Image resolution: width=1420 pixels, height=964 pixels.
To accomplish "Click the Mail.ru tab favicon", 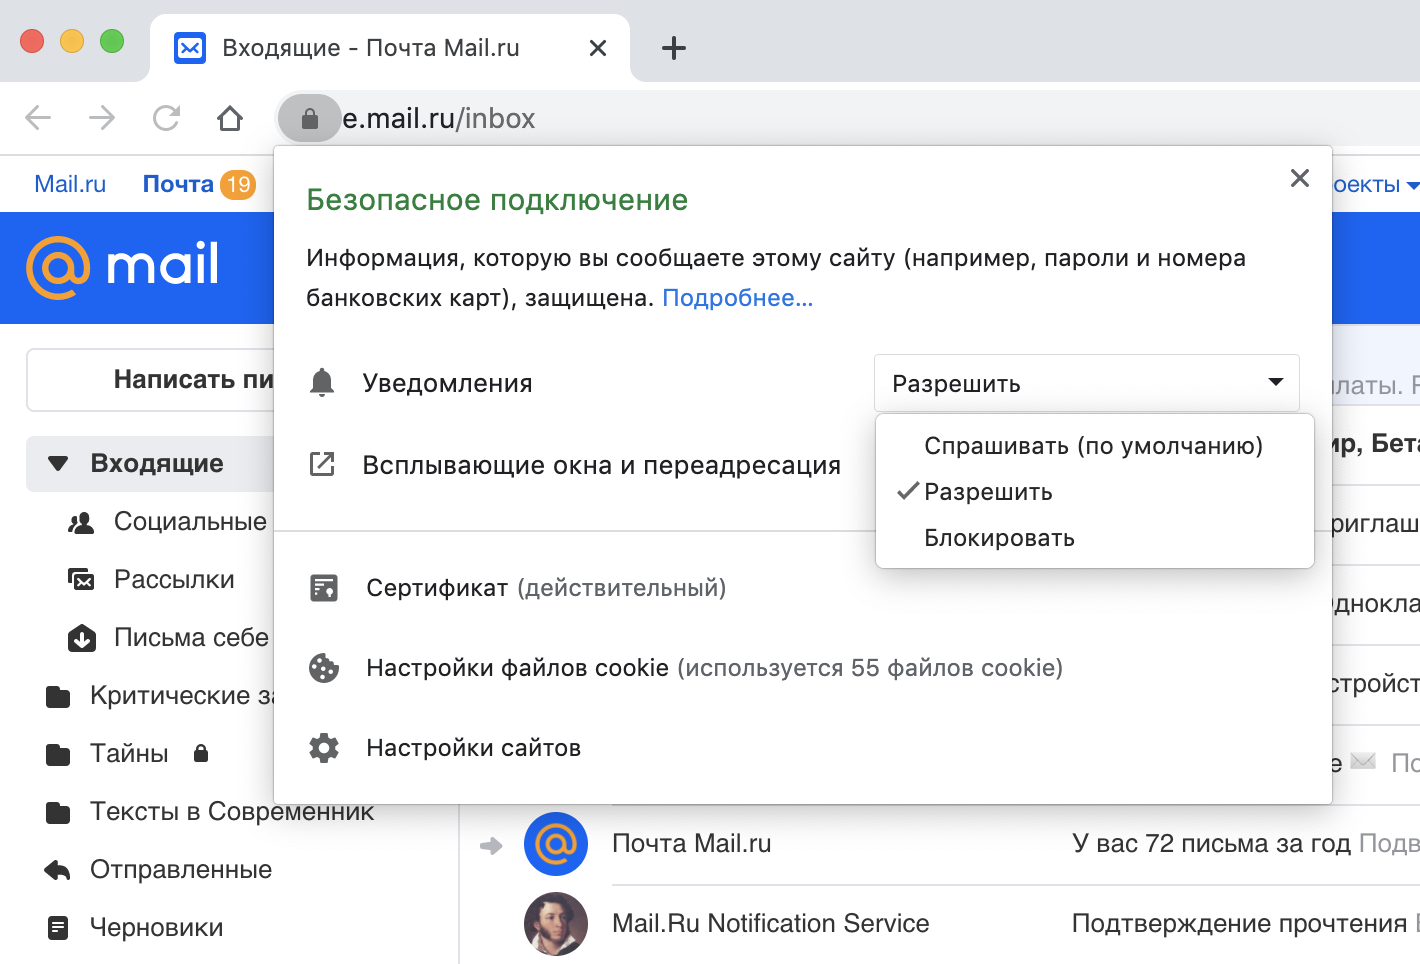I will (x=190, y=48).
